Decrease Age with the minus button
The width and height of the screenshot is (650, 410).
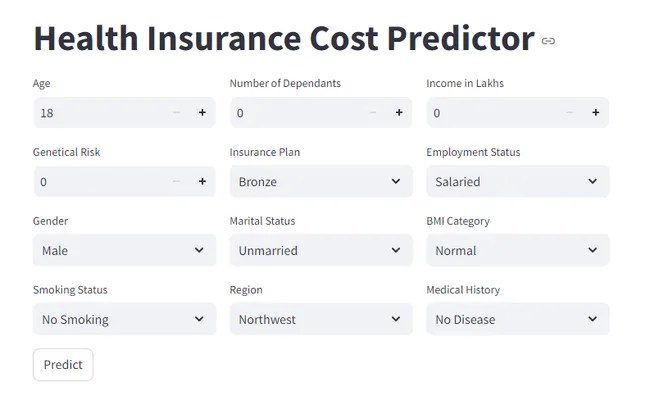point(177,113)
